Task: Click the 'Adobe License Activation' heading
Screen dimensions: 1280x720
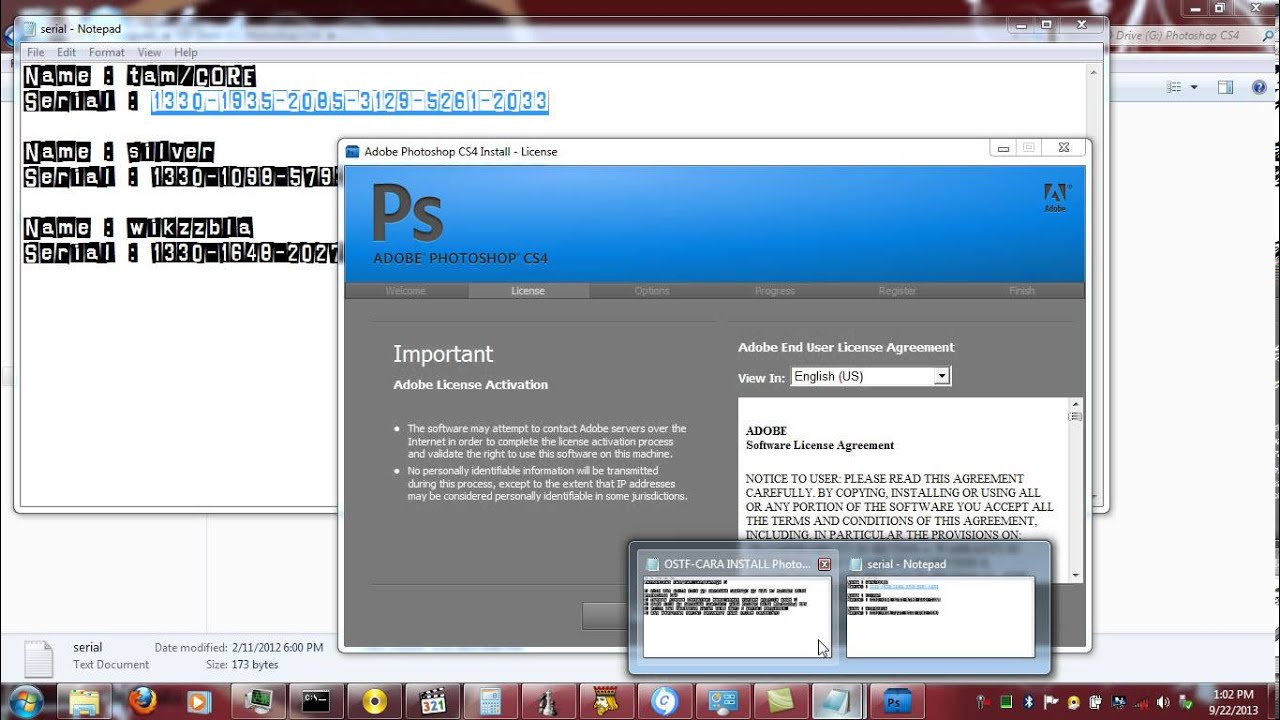Action: pyautogui.click(x=470, y=384)
